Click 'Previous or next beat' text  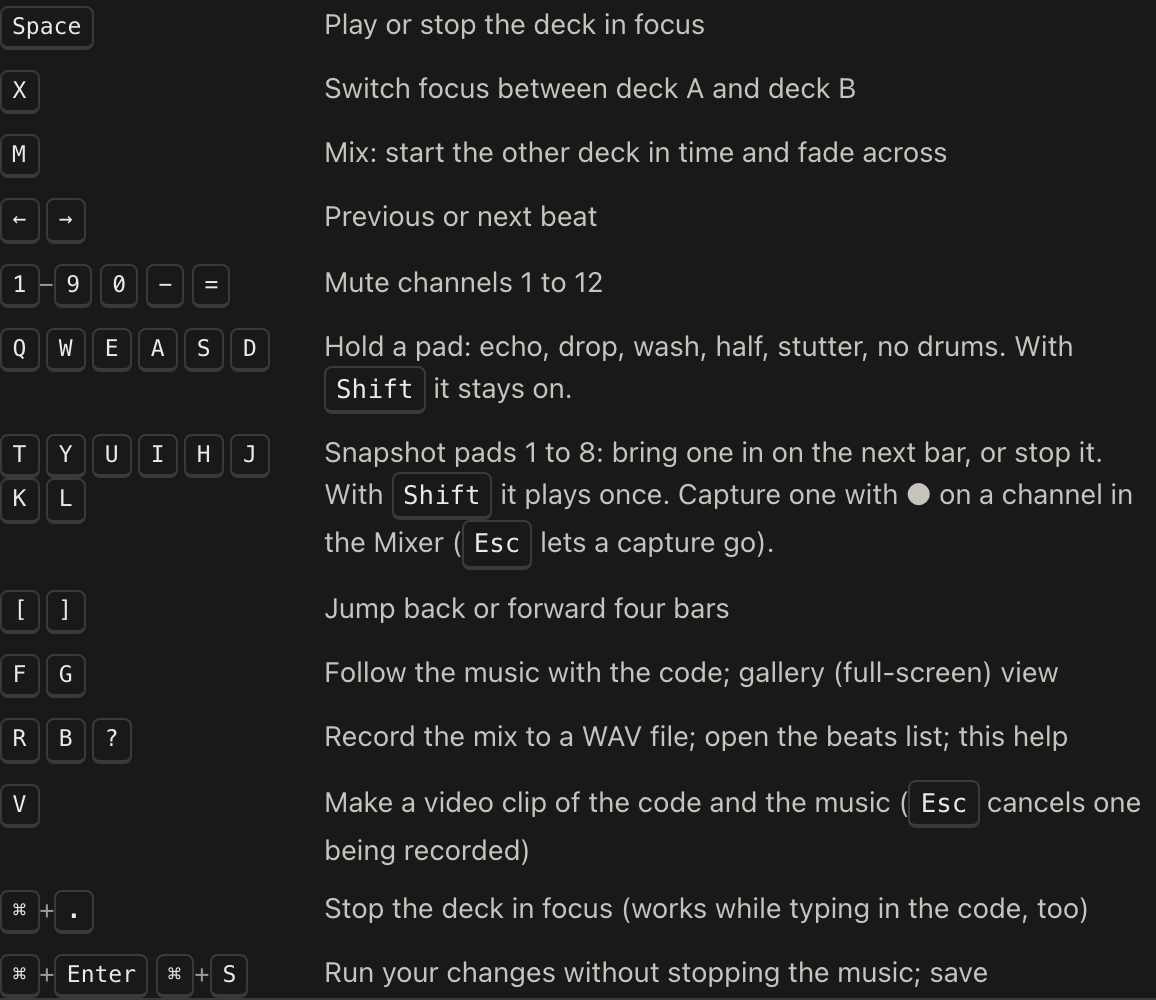point(461,218)
